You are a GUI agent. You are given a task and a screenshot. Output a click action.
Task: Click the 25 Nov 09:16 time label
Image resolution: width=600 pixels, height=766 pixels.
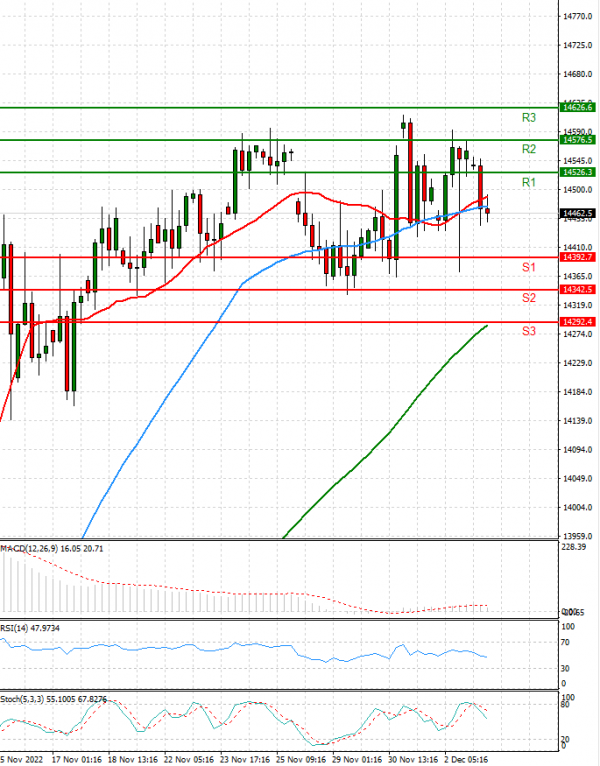301,760
